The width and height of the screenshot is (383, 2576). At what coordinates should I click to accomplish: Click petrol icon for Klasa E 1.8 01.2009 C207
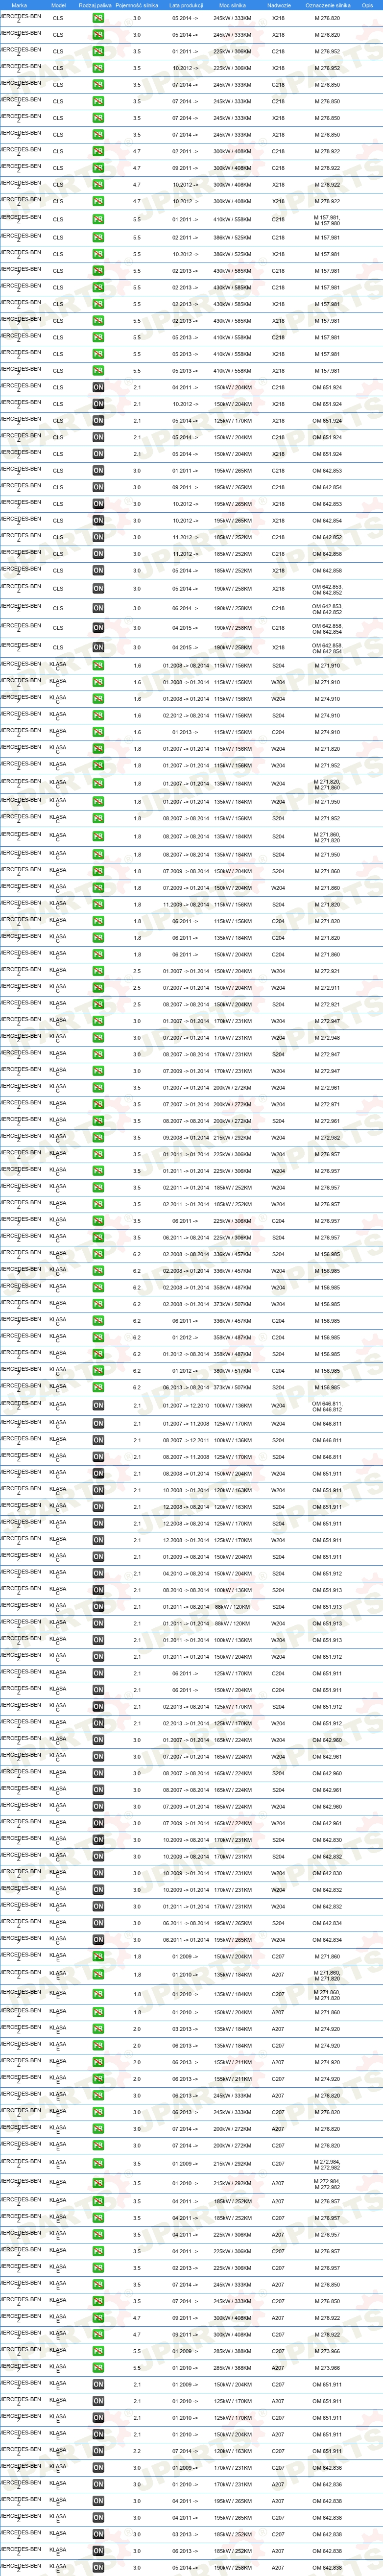point(98,1955)
